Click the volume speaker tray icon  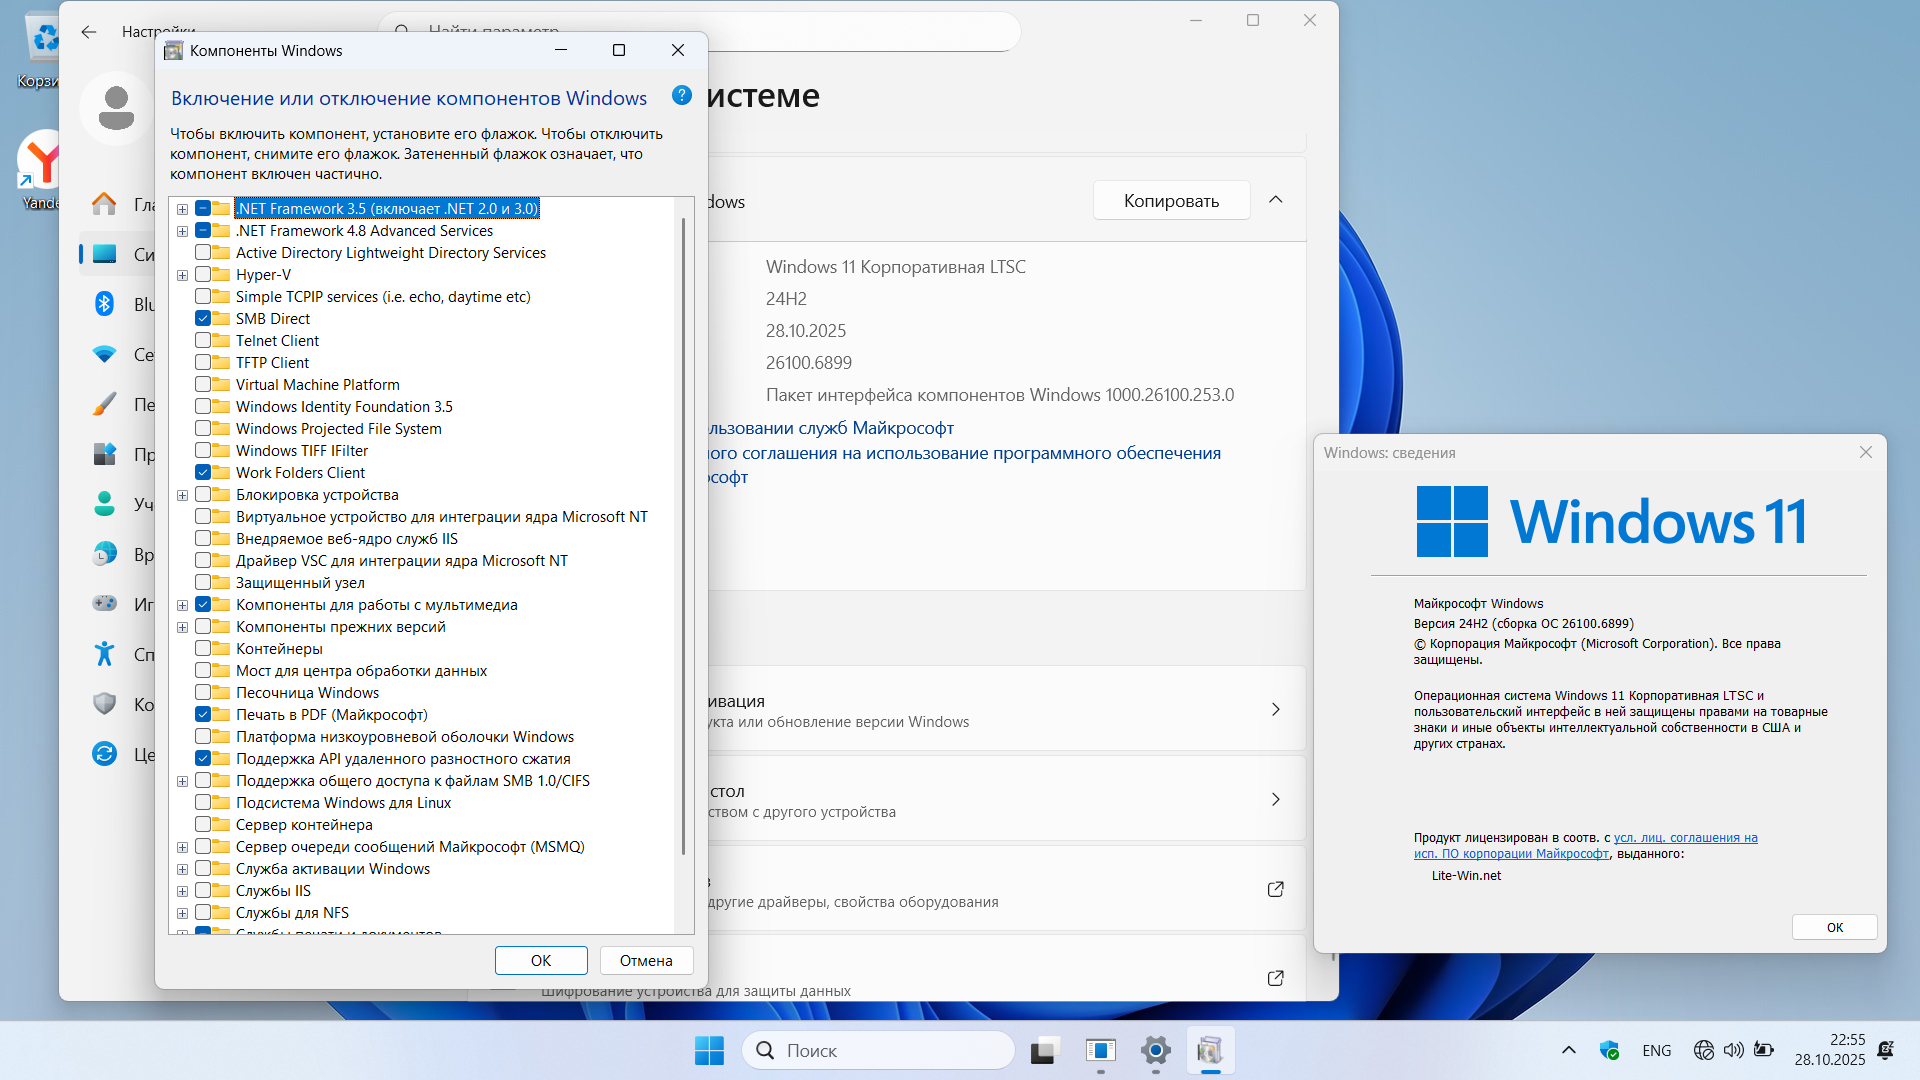pos(1733,1050)
